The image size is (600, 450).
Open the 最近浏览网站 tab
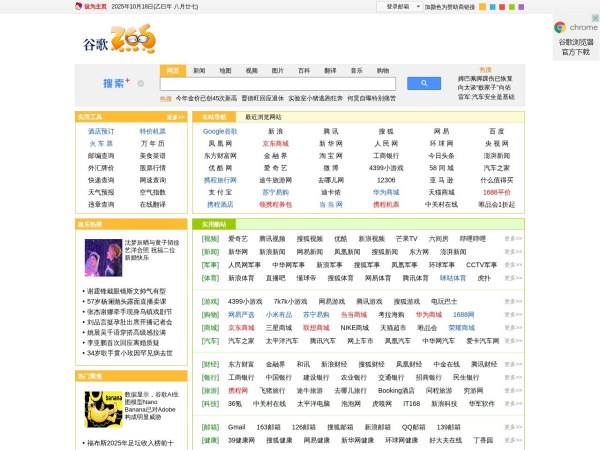[263, 117]
